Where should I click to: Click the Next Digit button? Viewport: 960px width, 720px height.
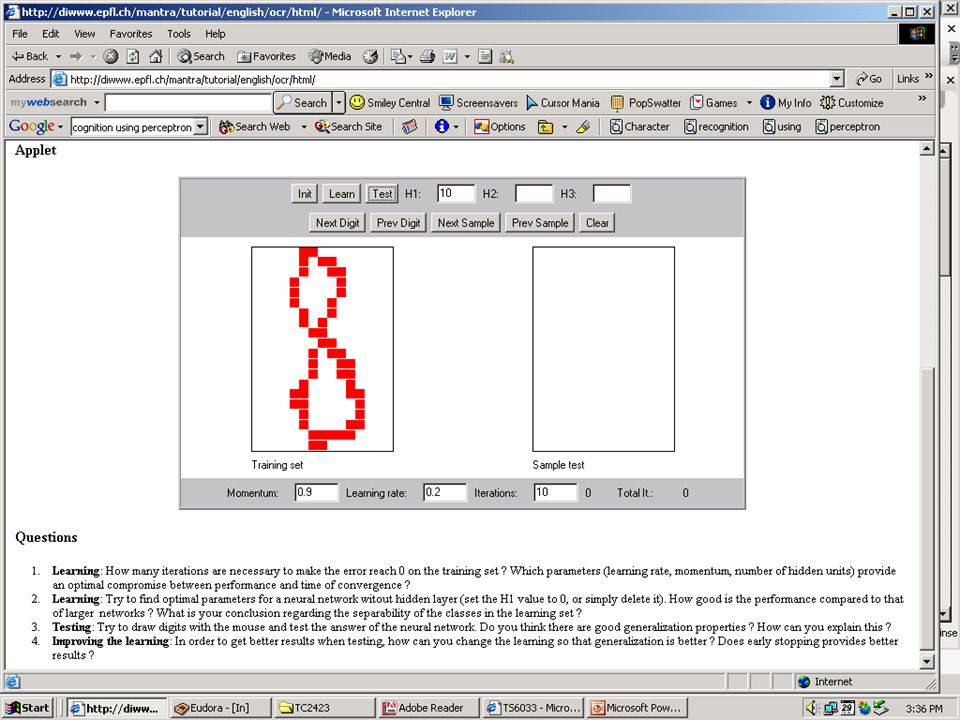coord(337,223)
